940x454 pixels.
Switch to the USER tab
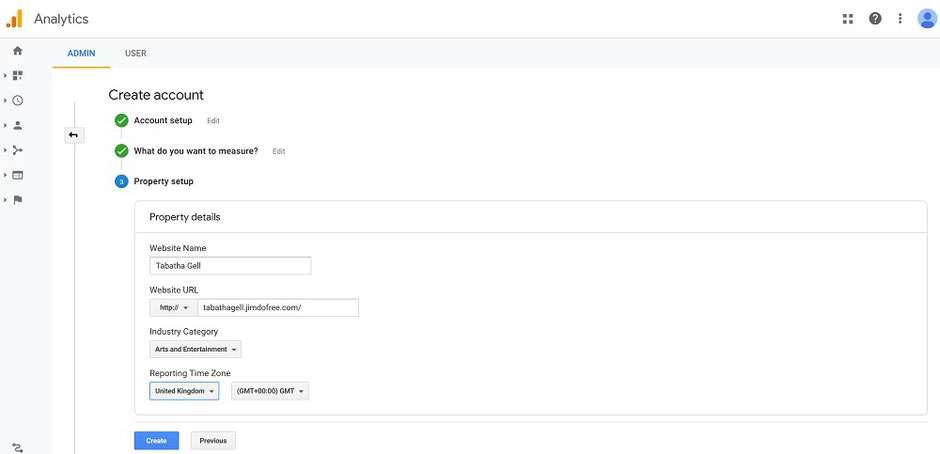pos(135,53)
